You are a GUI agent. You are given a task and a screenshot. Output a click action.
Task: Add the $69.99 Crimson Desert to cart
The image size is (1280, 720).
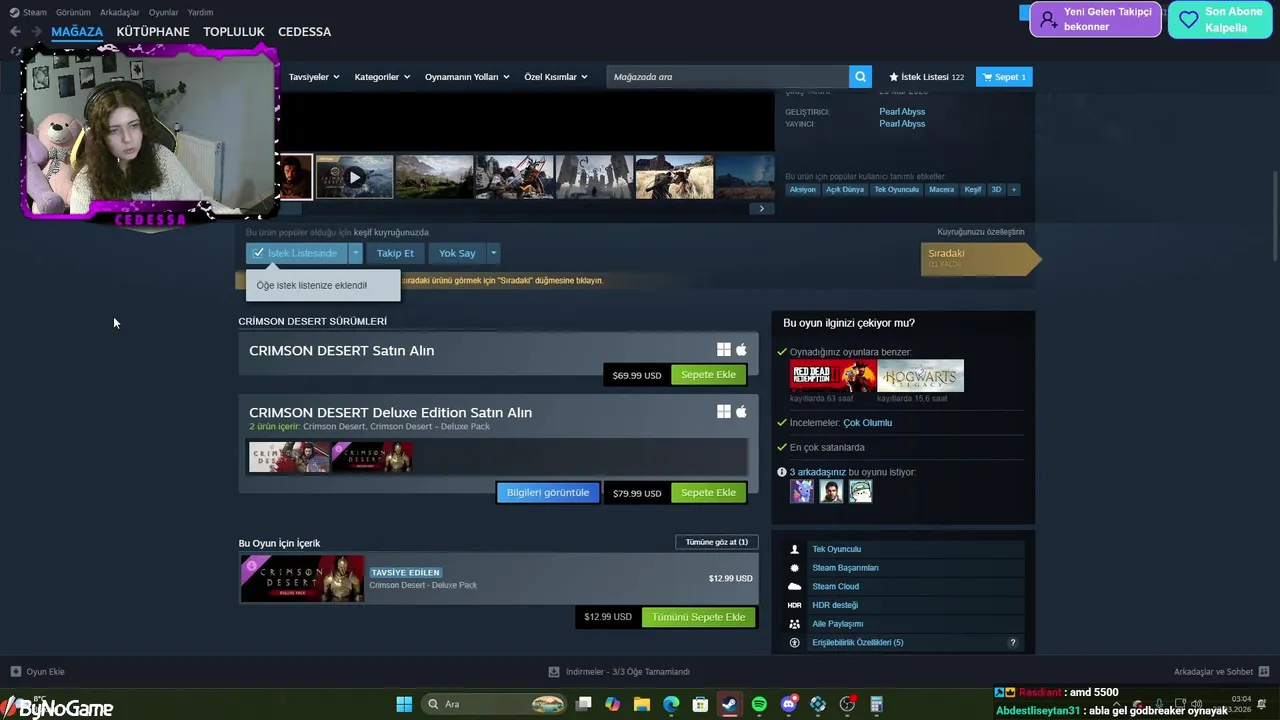708,375
